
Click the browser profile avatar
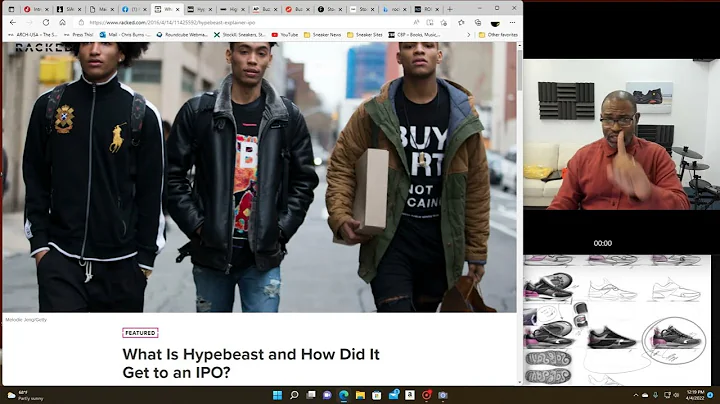(495, 23)
